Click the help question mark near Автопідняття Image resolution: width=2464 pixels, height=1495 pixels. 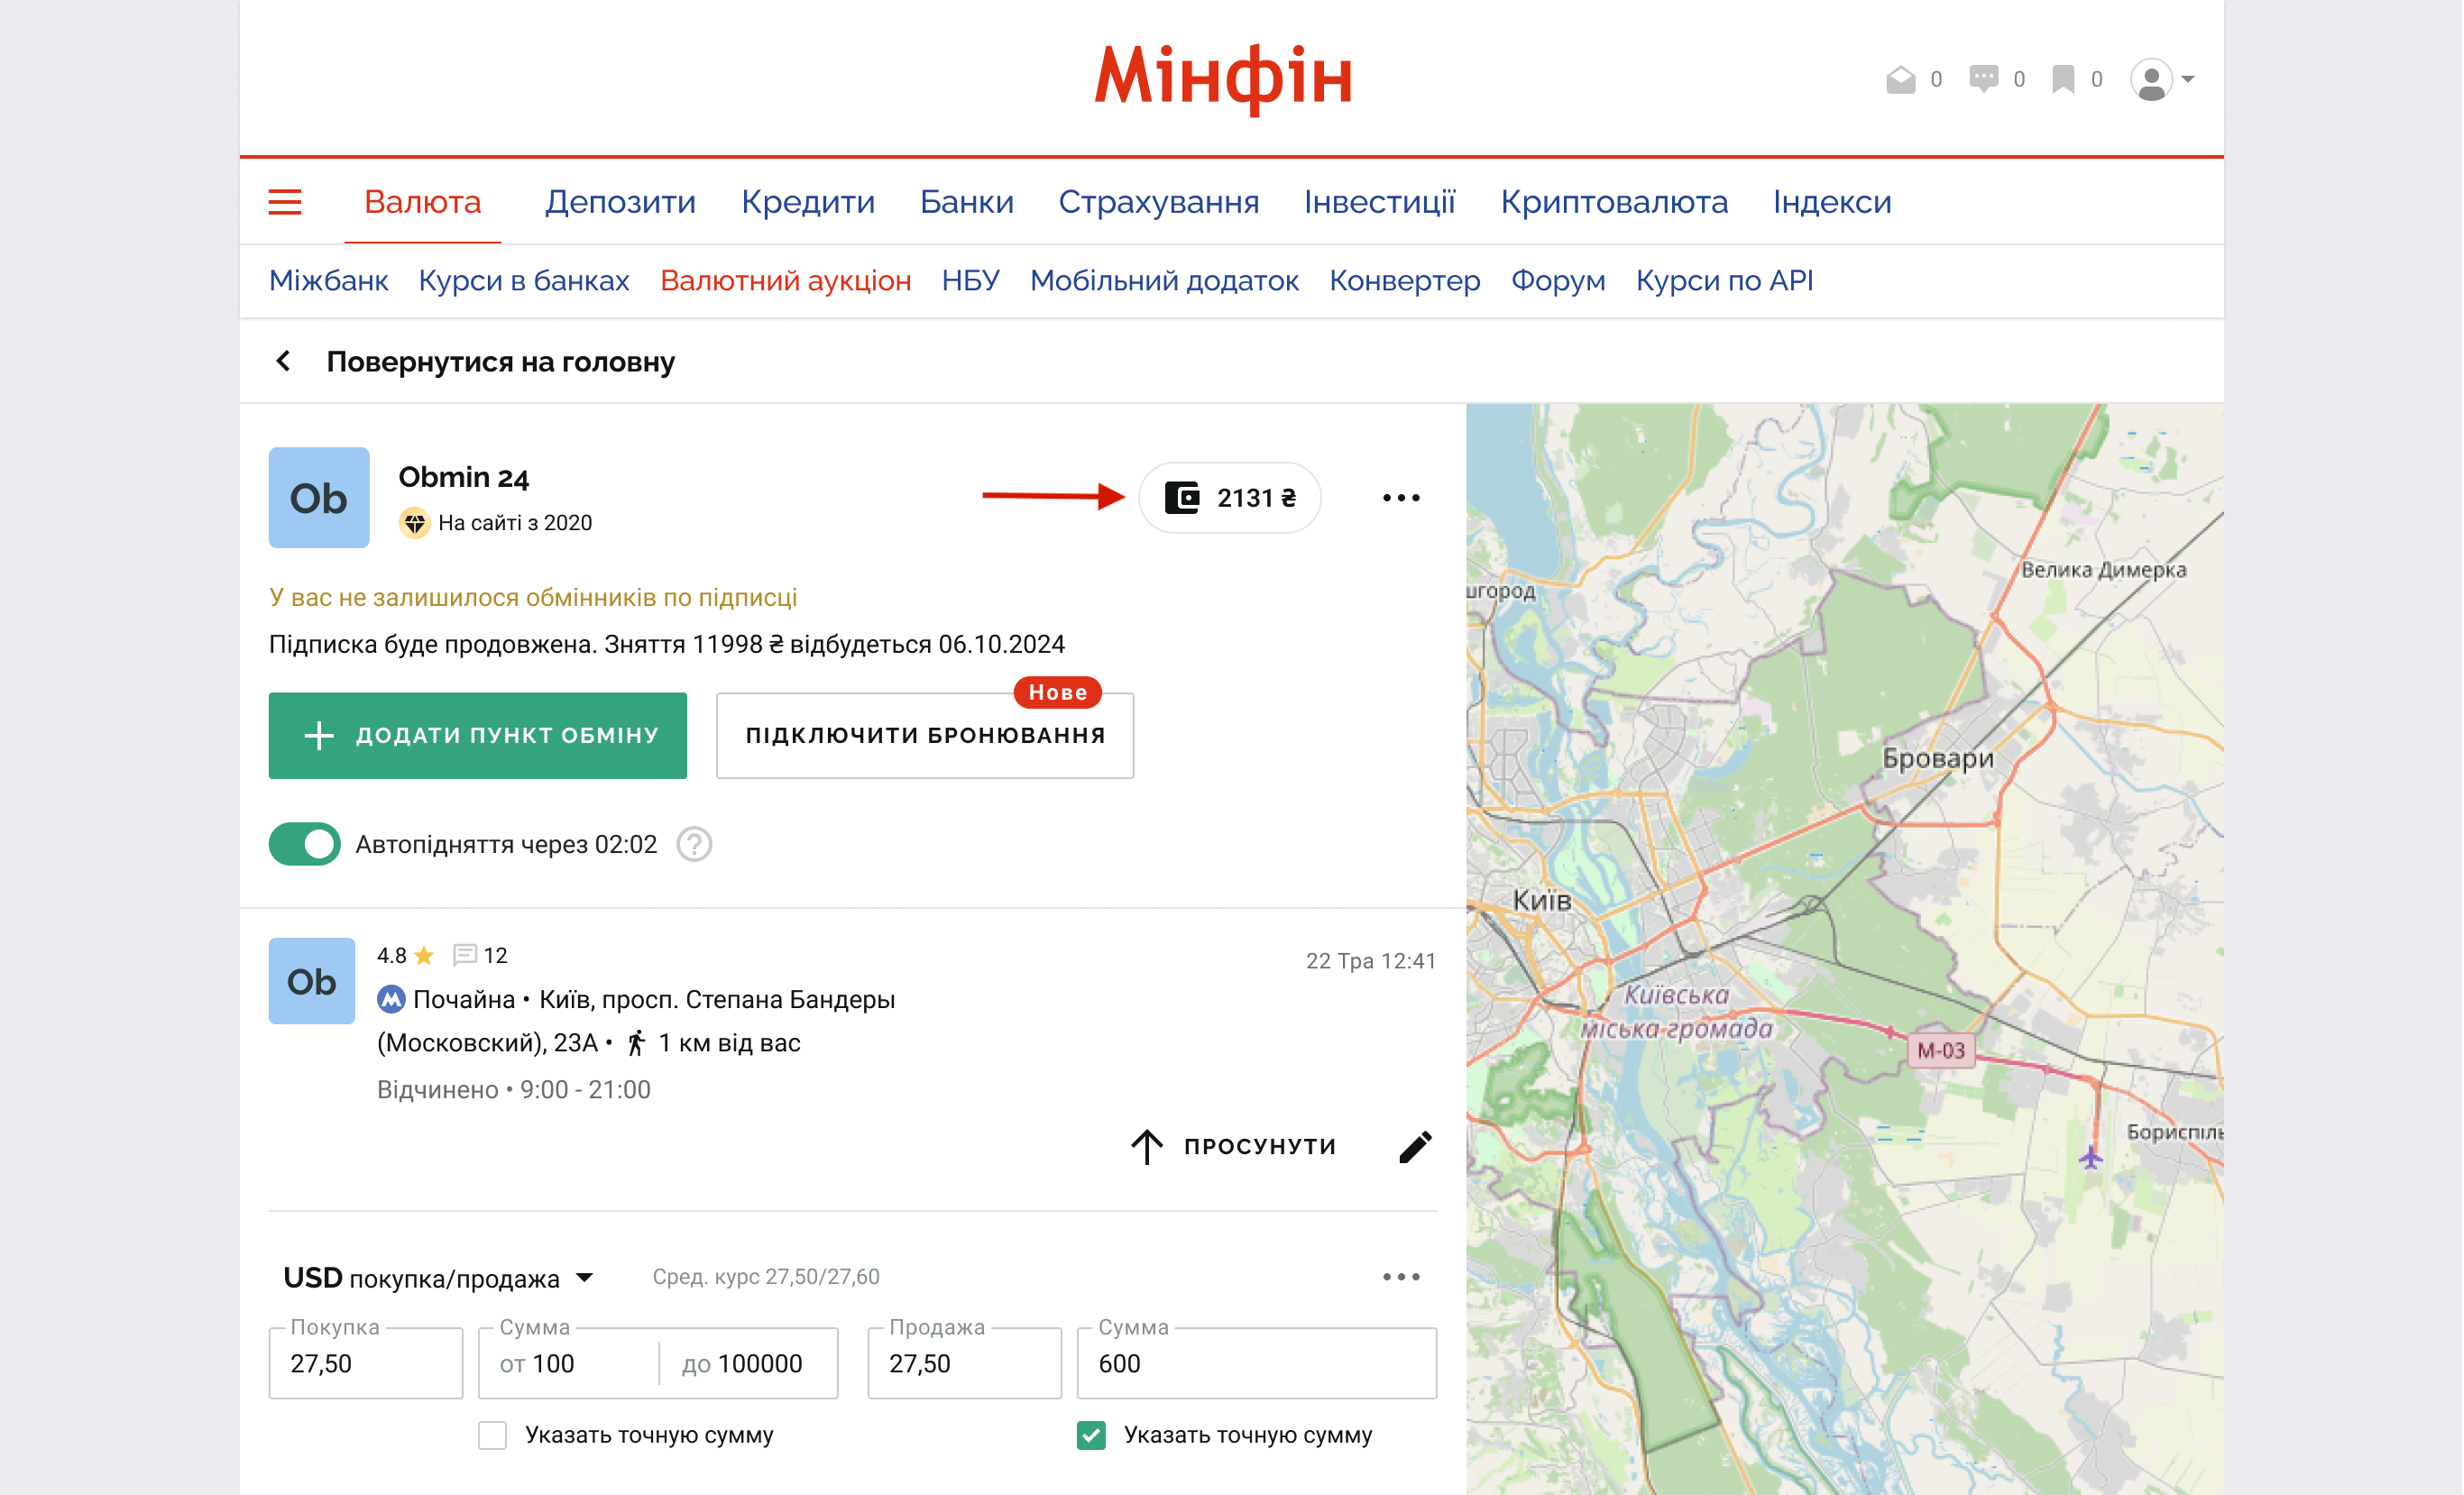coord(694,844)
